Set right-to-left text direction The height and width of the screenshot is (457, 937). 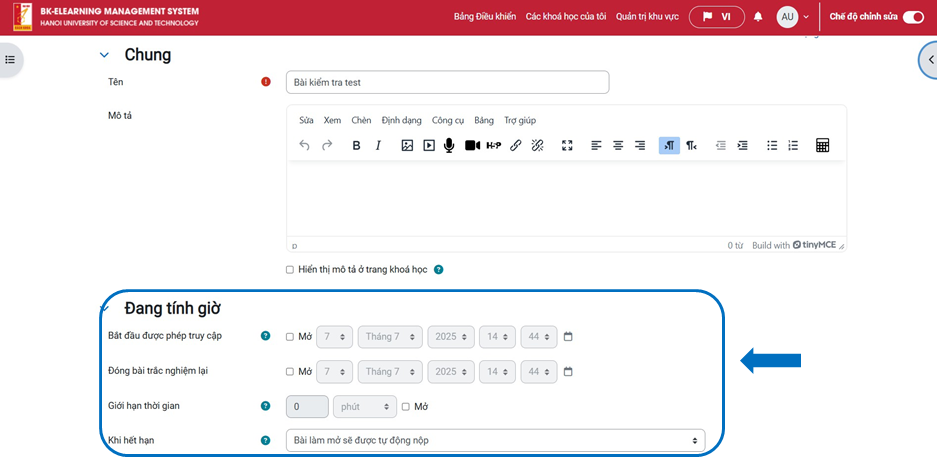pyautogui.click(x=691, y=145)
